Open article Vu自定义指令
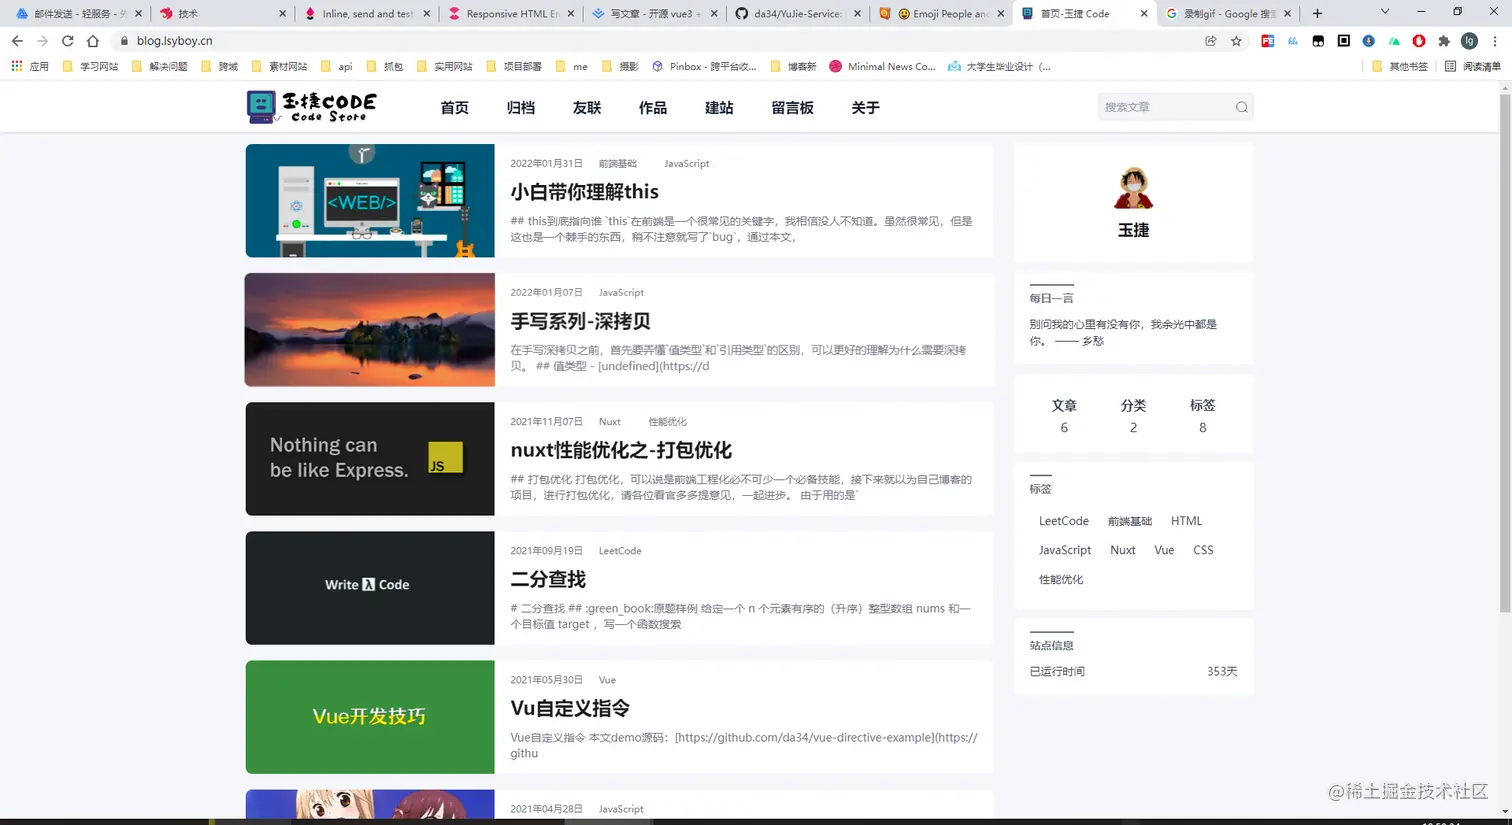This screenshot has height=825, width=1512. 570,708
